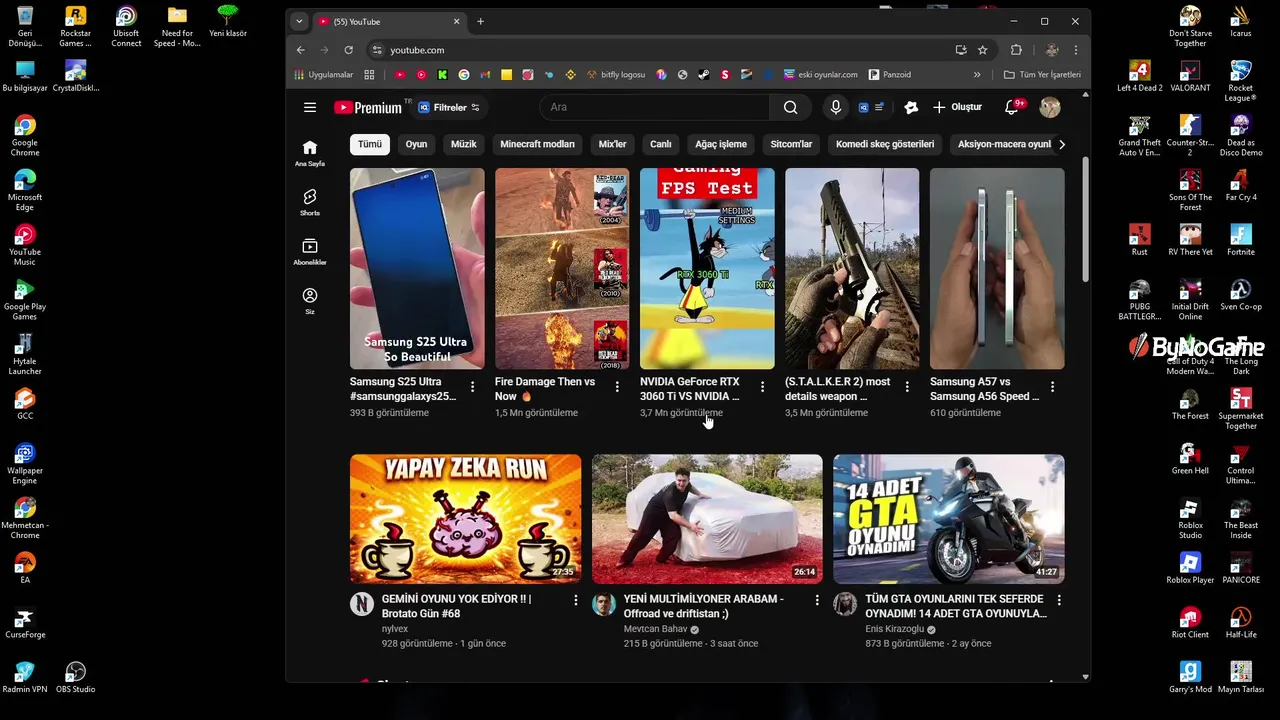
Task: Click the YouTube Premium logo
Action: click(368, 107)
